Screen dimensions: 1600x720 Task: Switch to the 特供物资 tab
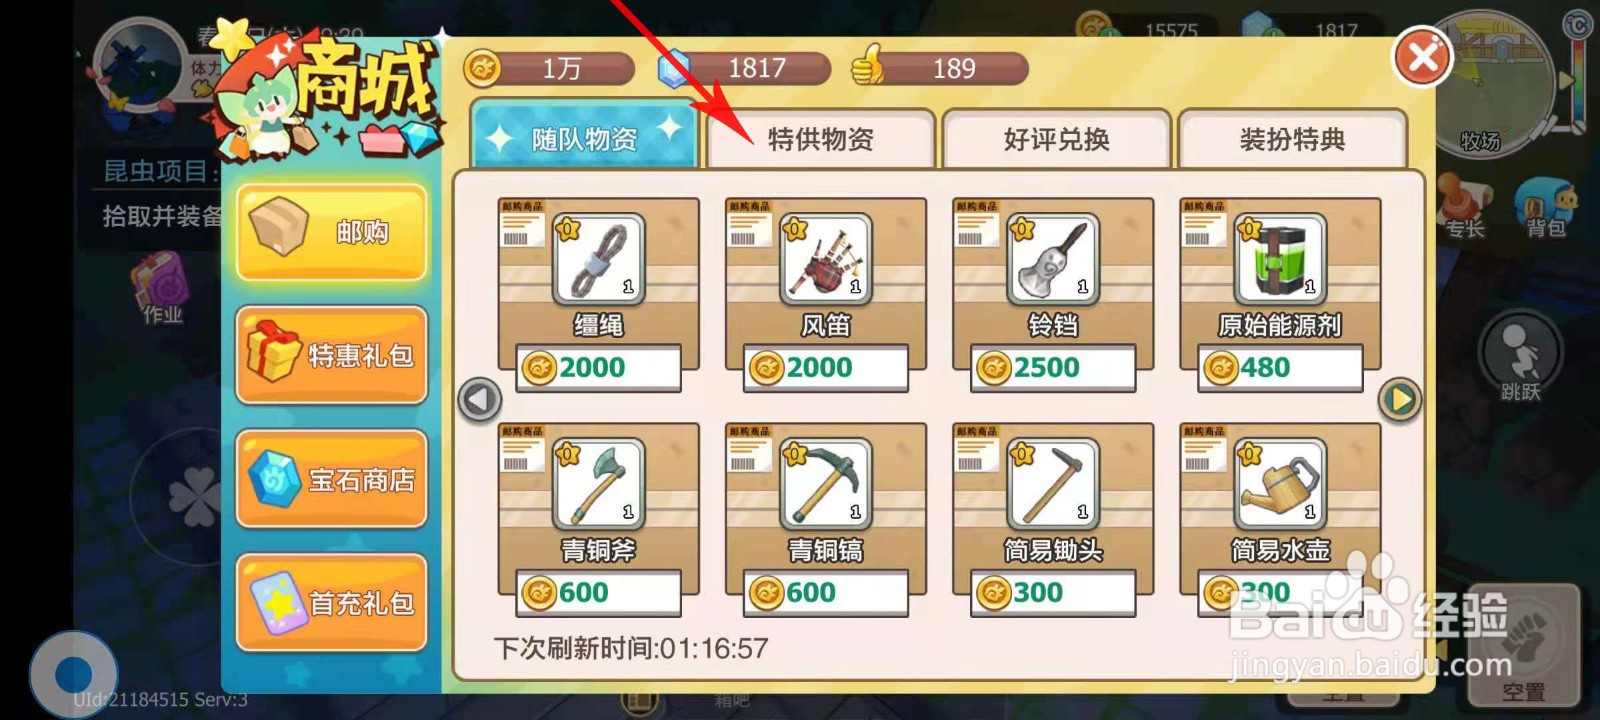821,139
